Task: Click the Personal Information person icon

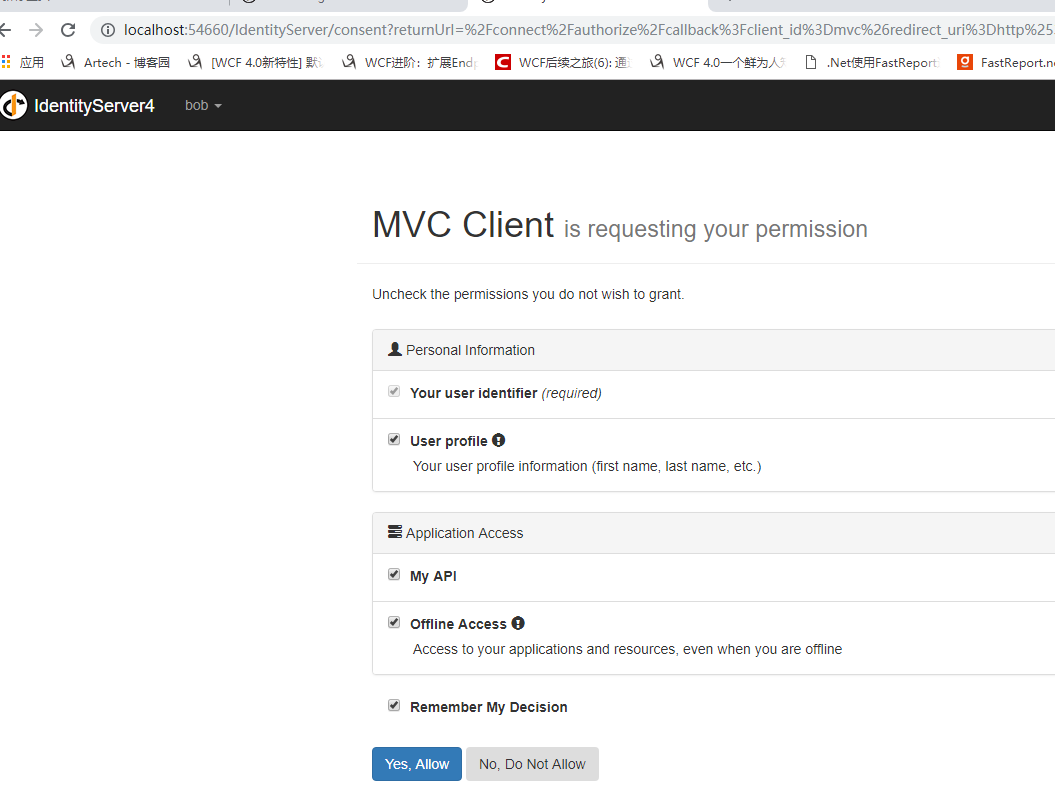Action: [x=395, y=349]
